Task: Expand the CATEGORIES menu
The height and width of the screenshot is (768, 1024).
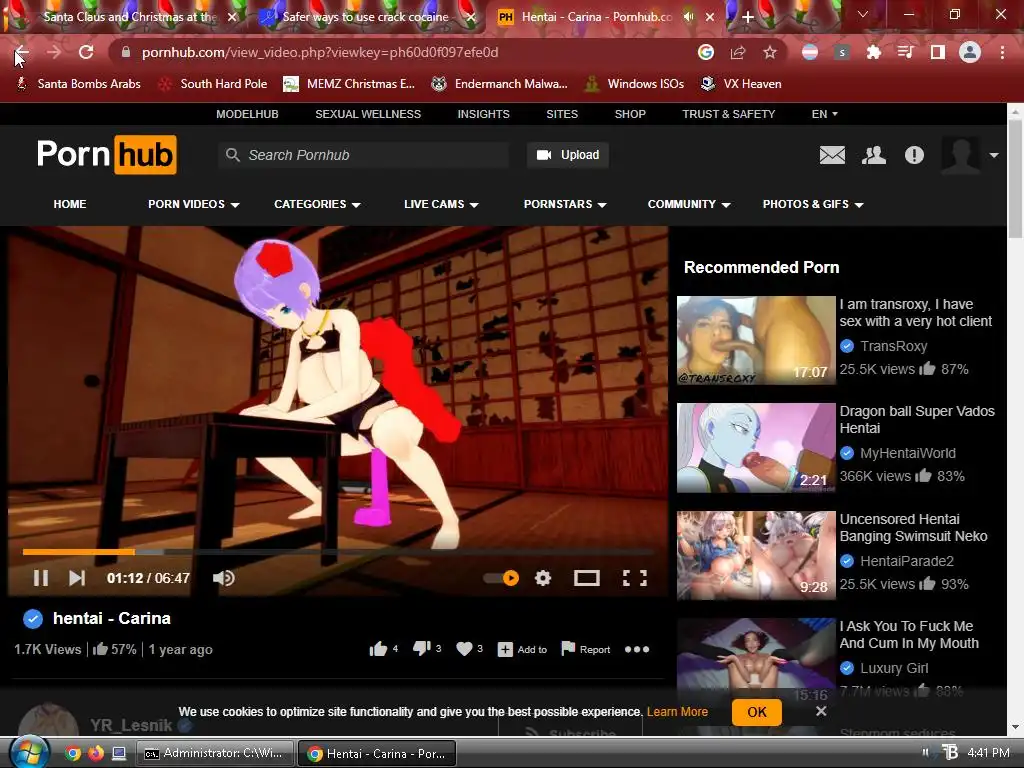Action: coord(317,204)
